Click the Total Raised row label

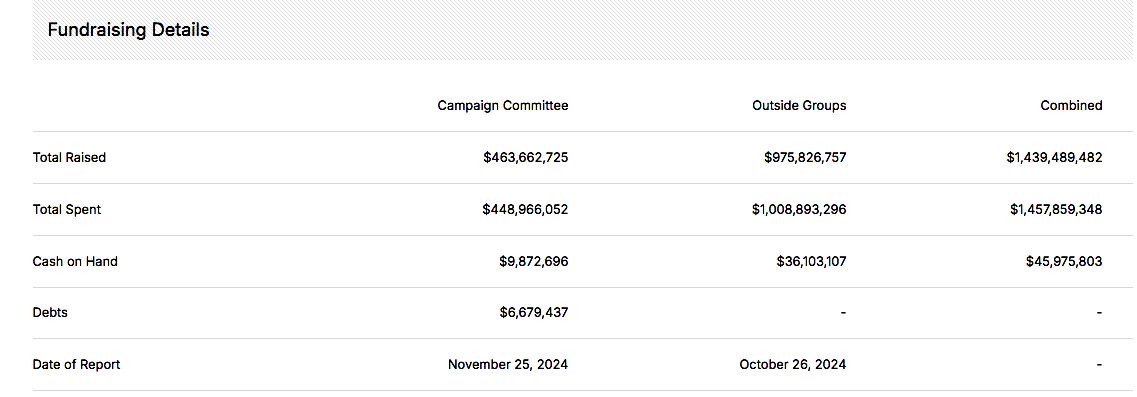click(69, 157)
